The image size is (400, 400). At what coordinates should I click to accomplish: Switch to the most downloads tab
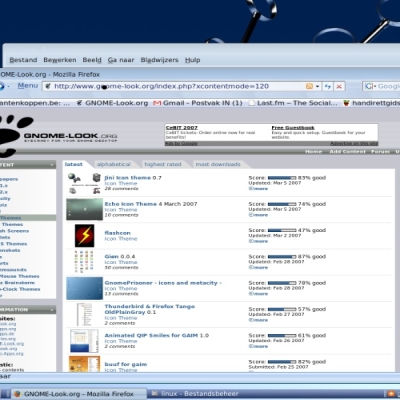coord(218,164)
